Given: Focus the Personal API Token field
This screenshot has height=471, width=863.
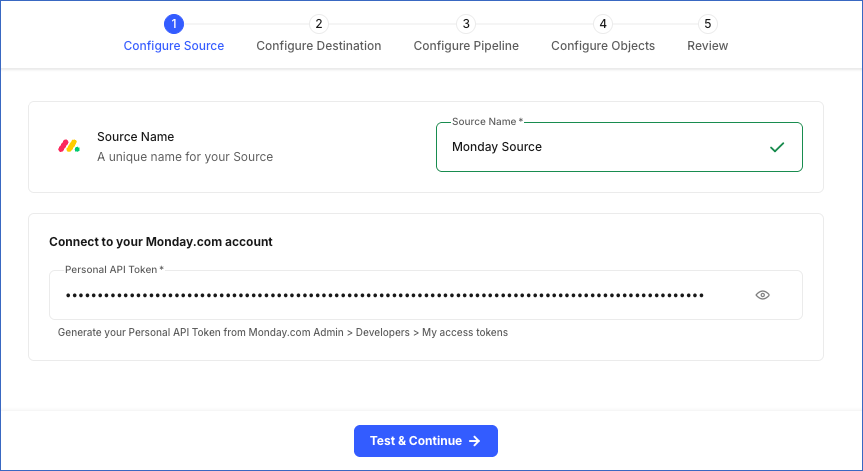Looking at the screenshot, I should [x=426, y=295].
